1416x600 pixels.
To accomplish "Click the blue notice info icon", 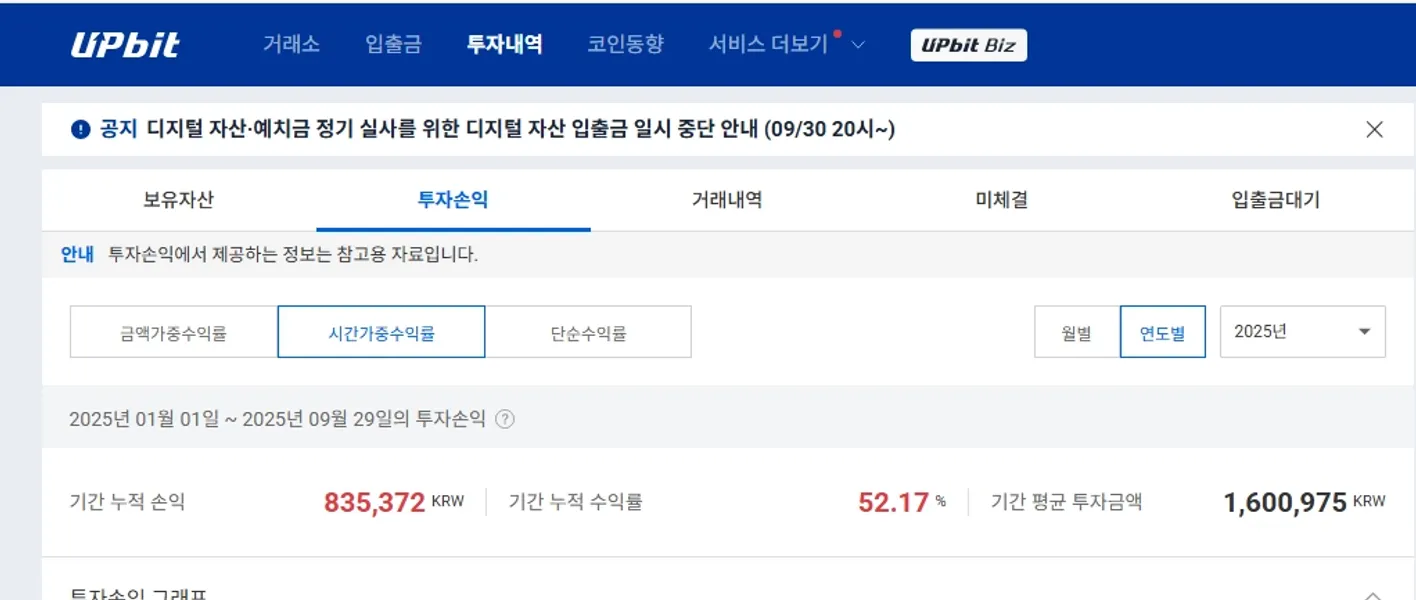I will click(79, 129).
